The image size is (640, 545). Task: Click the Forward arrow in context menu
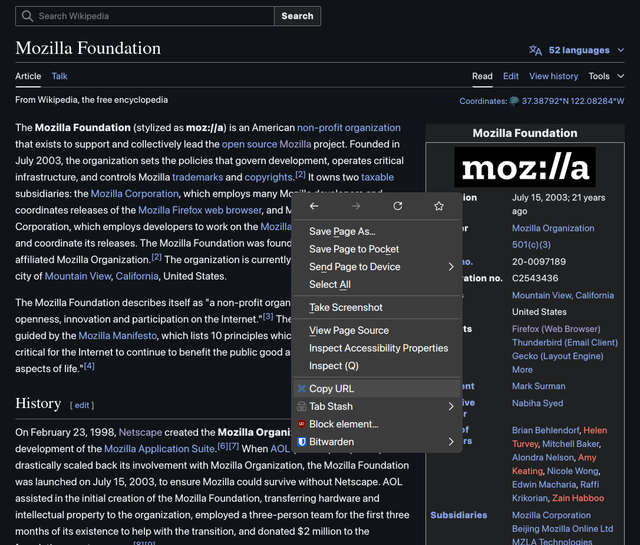356,206
